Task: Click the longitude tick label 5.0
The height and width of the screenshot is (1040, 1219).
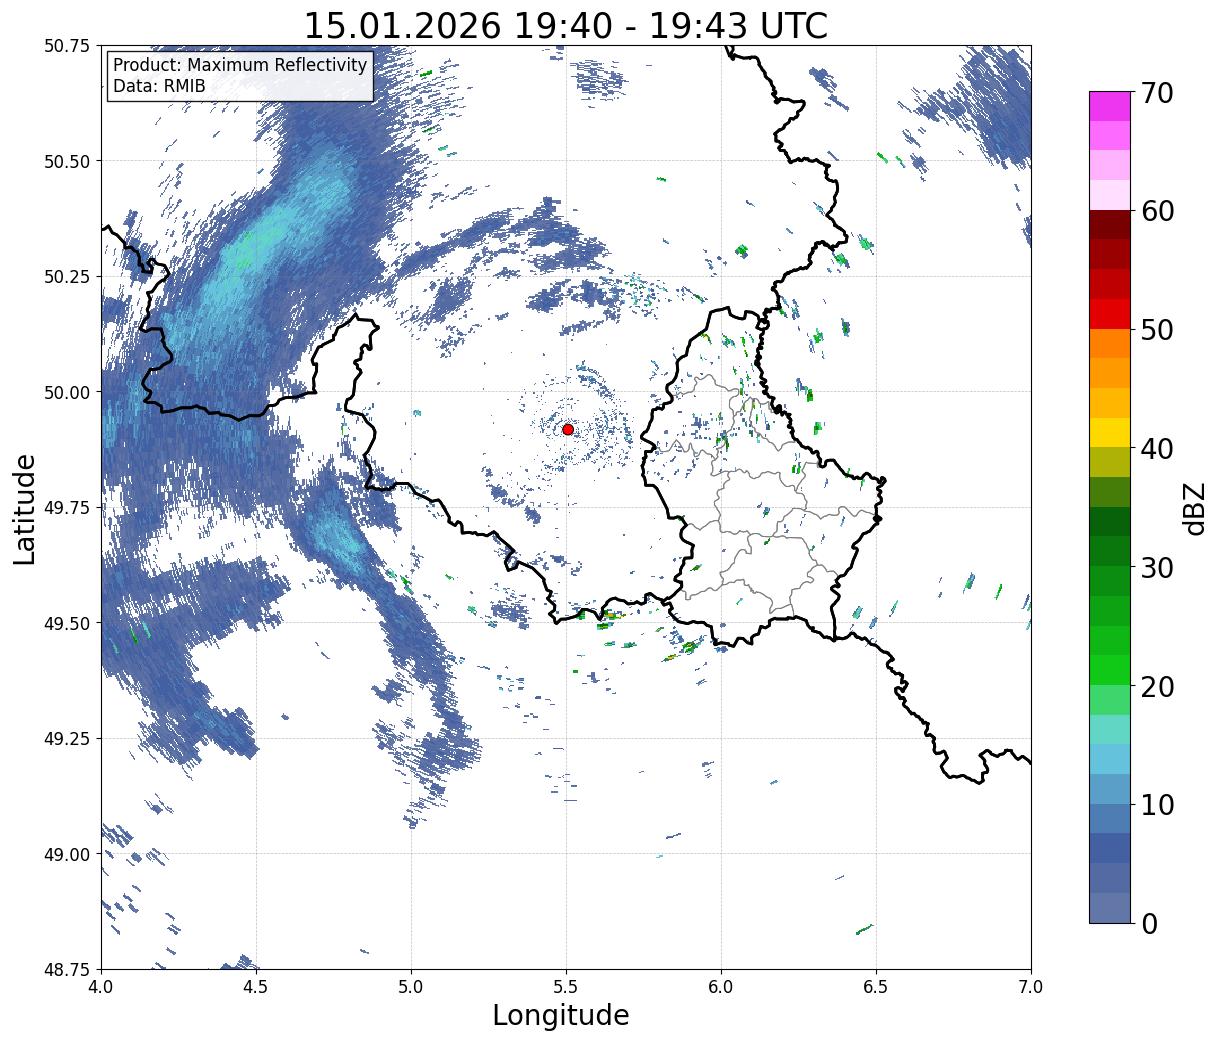Action: coord(411,987)
